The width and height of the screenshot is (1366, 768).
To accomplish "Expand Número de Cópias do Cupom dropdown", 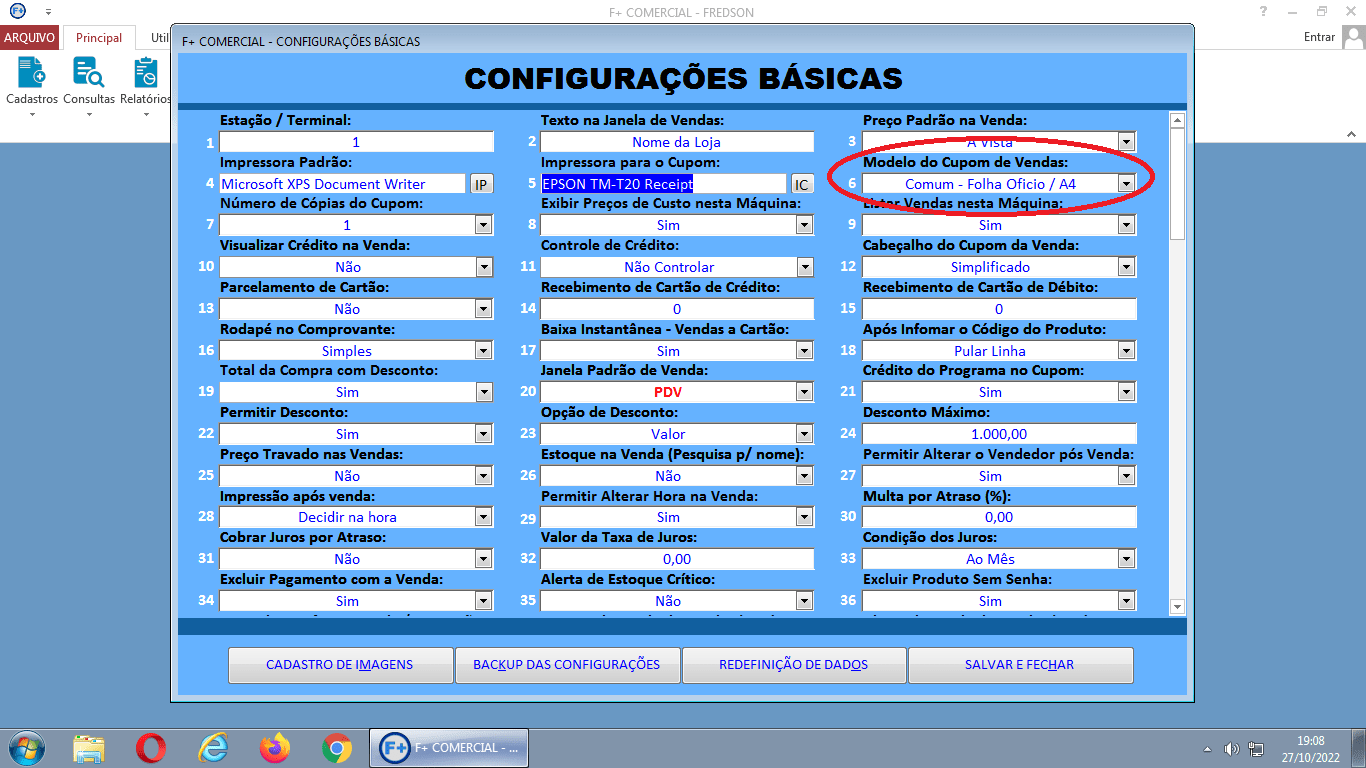I will (x=484, y=225).
